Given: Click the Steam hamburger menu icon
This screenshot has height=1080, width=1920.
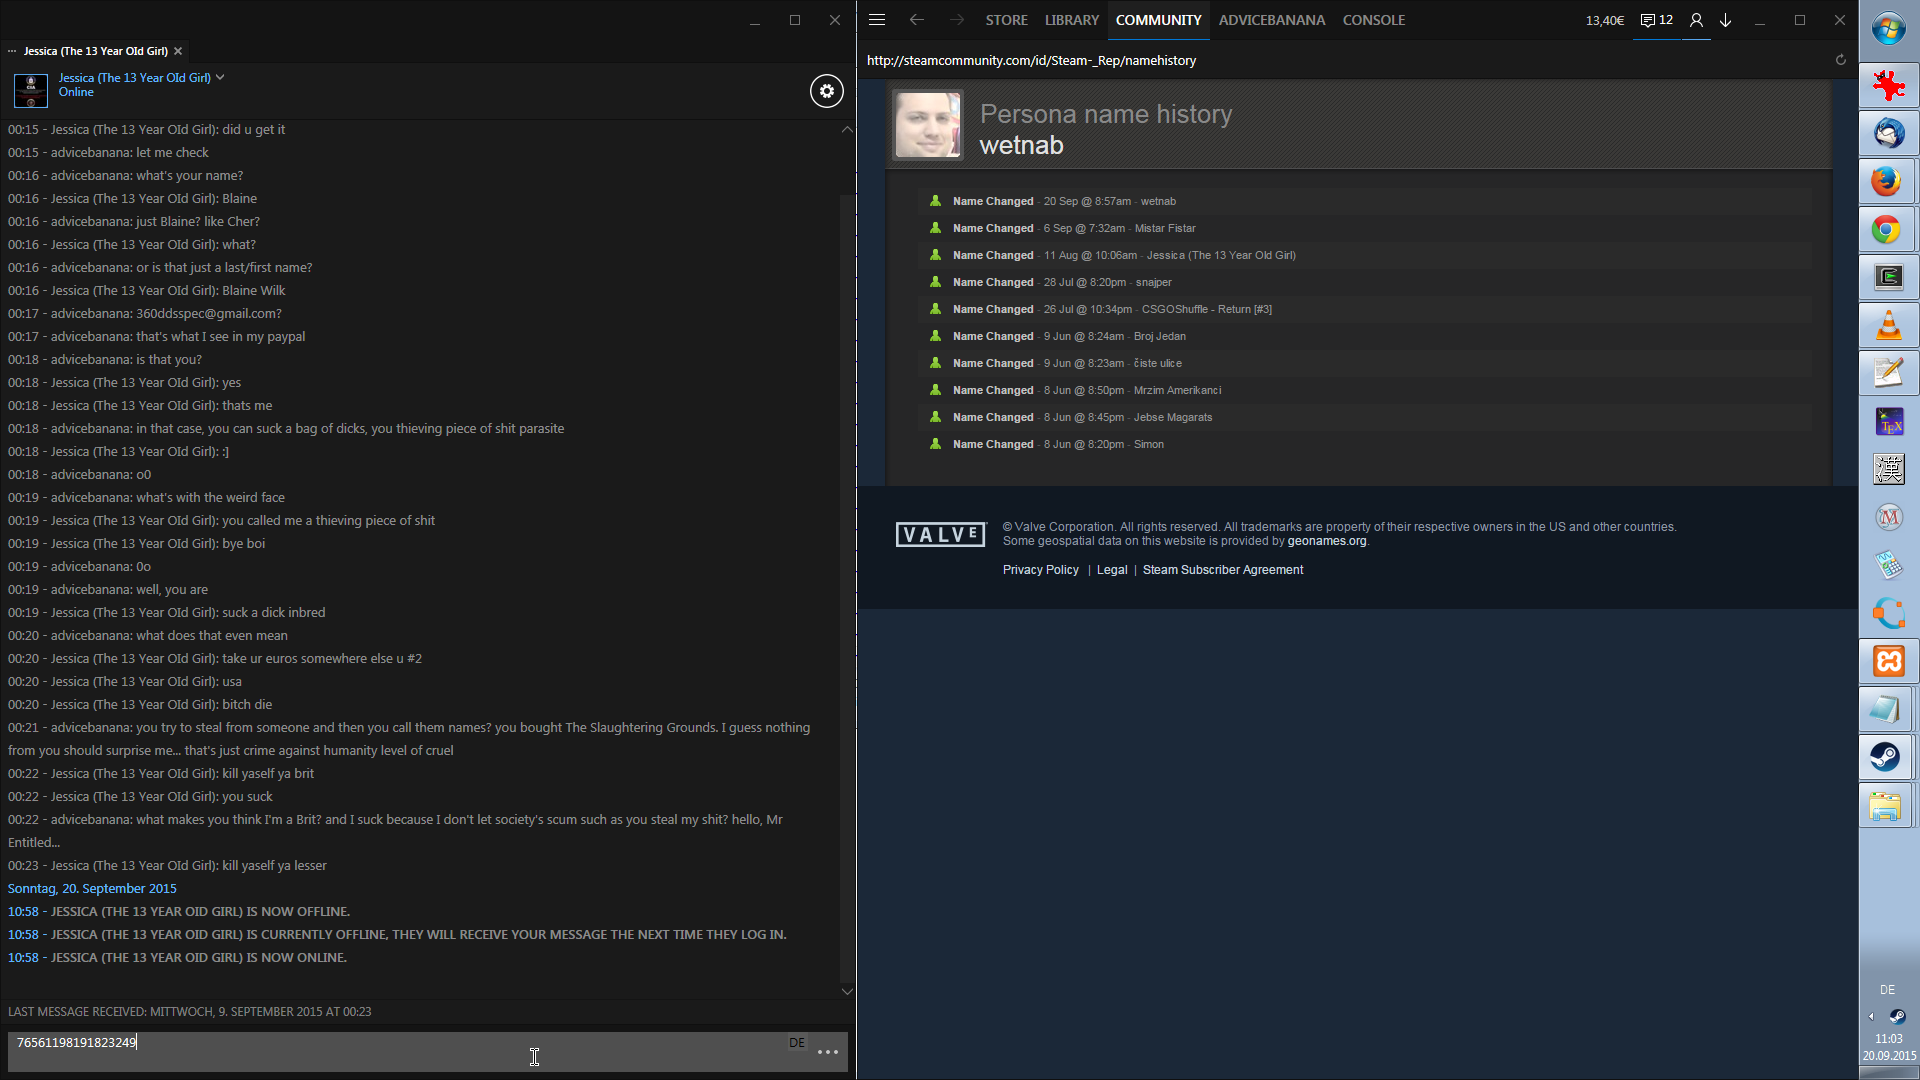Looking at the screenshot, I should point(877,20).
